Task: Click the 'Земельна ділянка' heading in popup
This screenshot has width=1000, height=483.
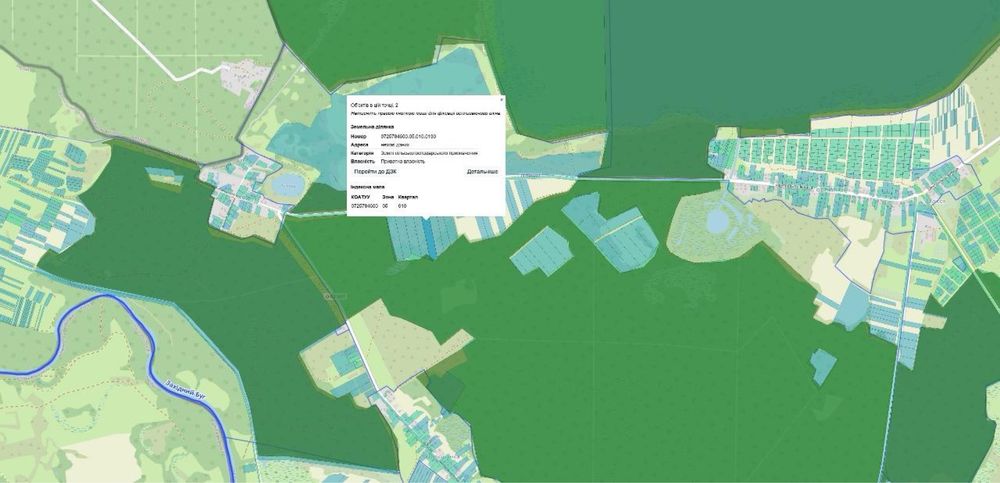Action: click(372, 127)
